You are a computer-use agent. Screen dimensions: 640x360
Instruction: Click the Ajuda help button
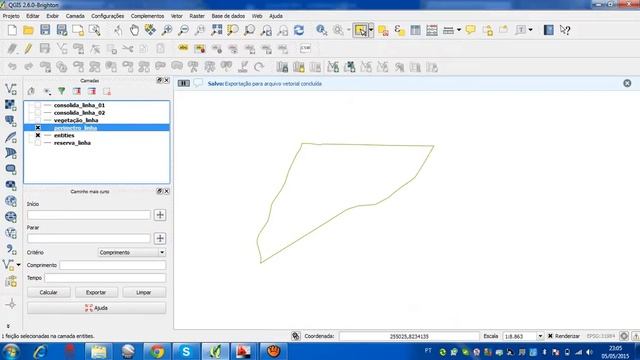(x=97, y=308)
